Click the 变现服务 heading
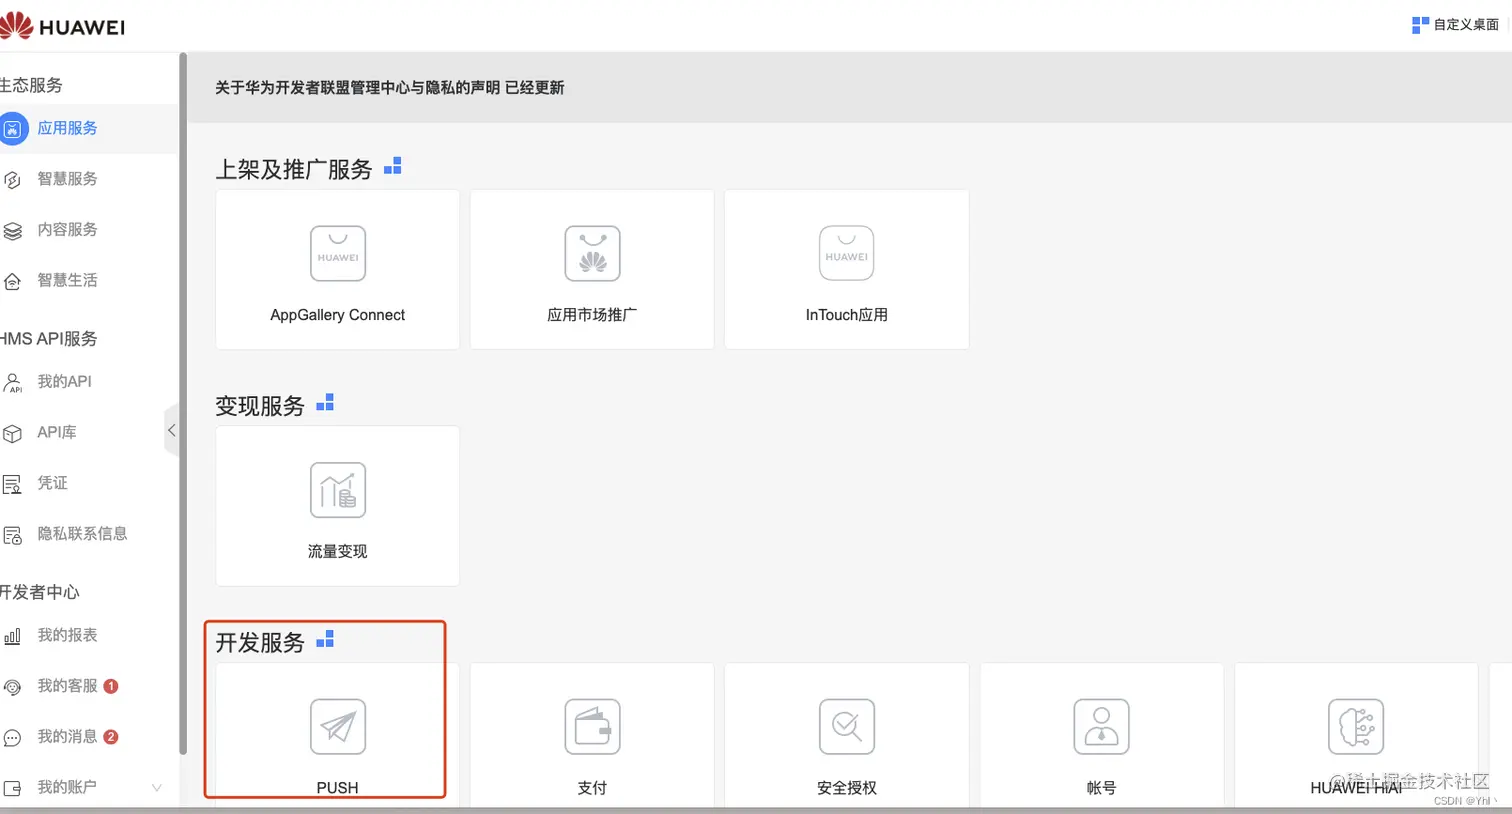The width and height of the screenshot is (1512, 814). click(x=260, y=406)
